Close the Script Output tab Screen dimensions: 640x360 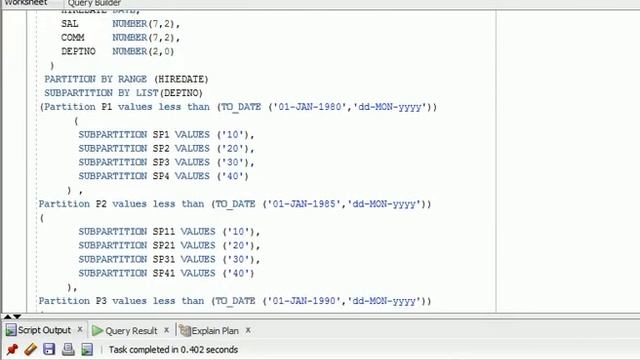[80, 329]
